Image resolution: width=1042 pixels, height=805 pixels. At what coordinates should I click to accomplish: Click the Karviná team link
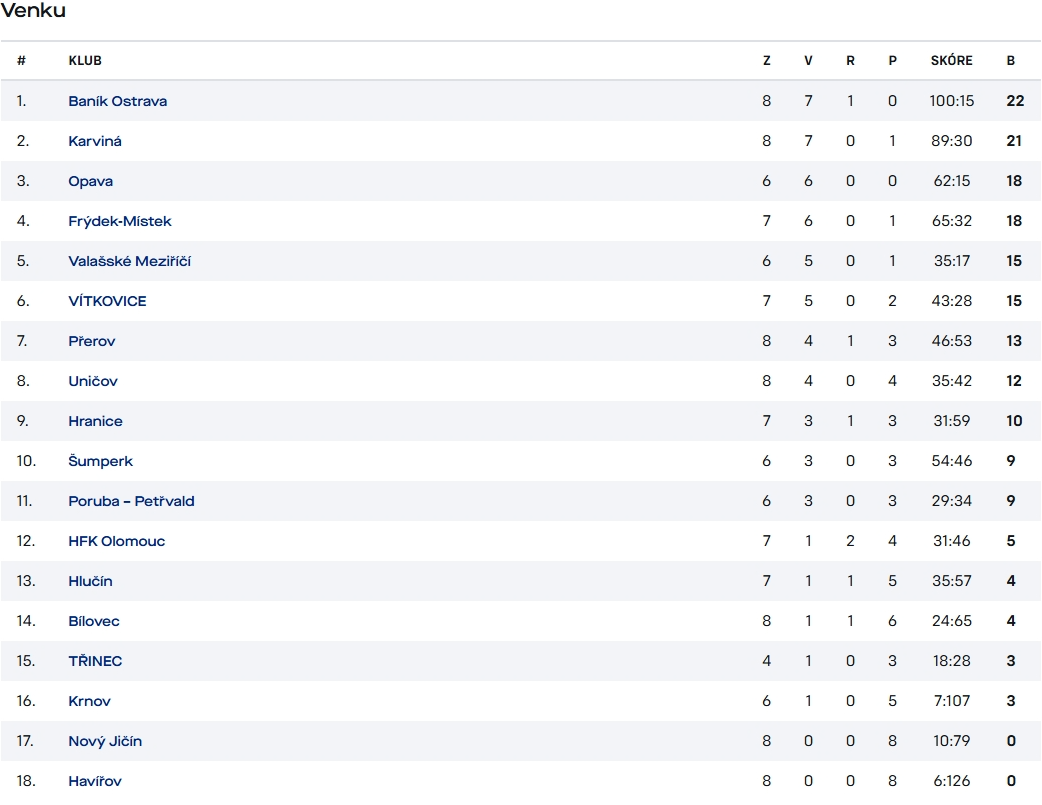[x=95, y=141]
